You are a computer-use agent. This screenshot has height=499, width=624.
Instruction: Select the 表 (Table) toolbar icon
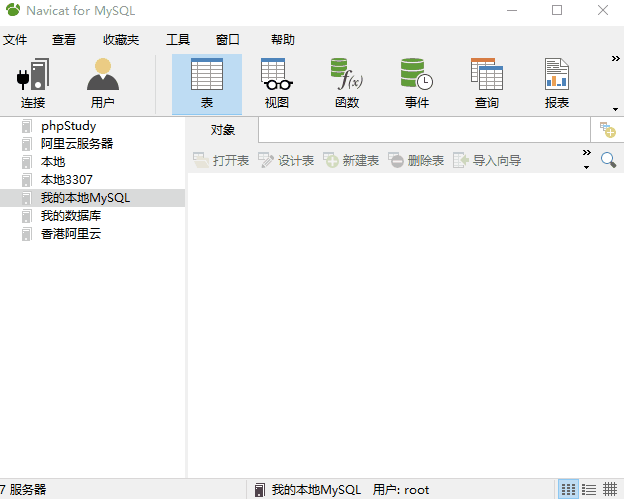click(x=207, y=84)
